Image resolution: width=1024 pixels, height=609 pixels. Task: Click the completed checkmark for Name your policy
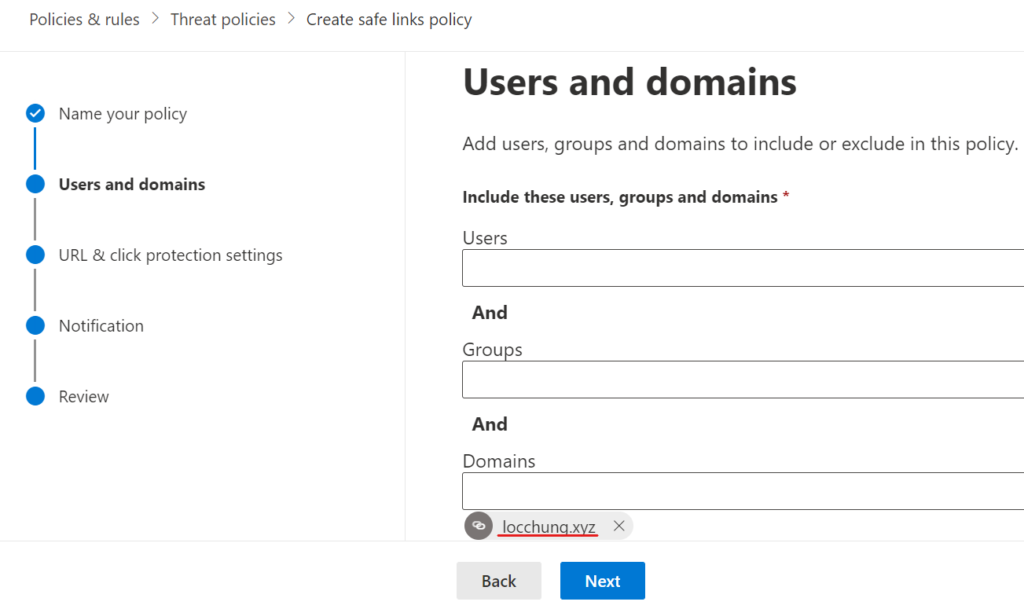[x=35, y=114]
